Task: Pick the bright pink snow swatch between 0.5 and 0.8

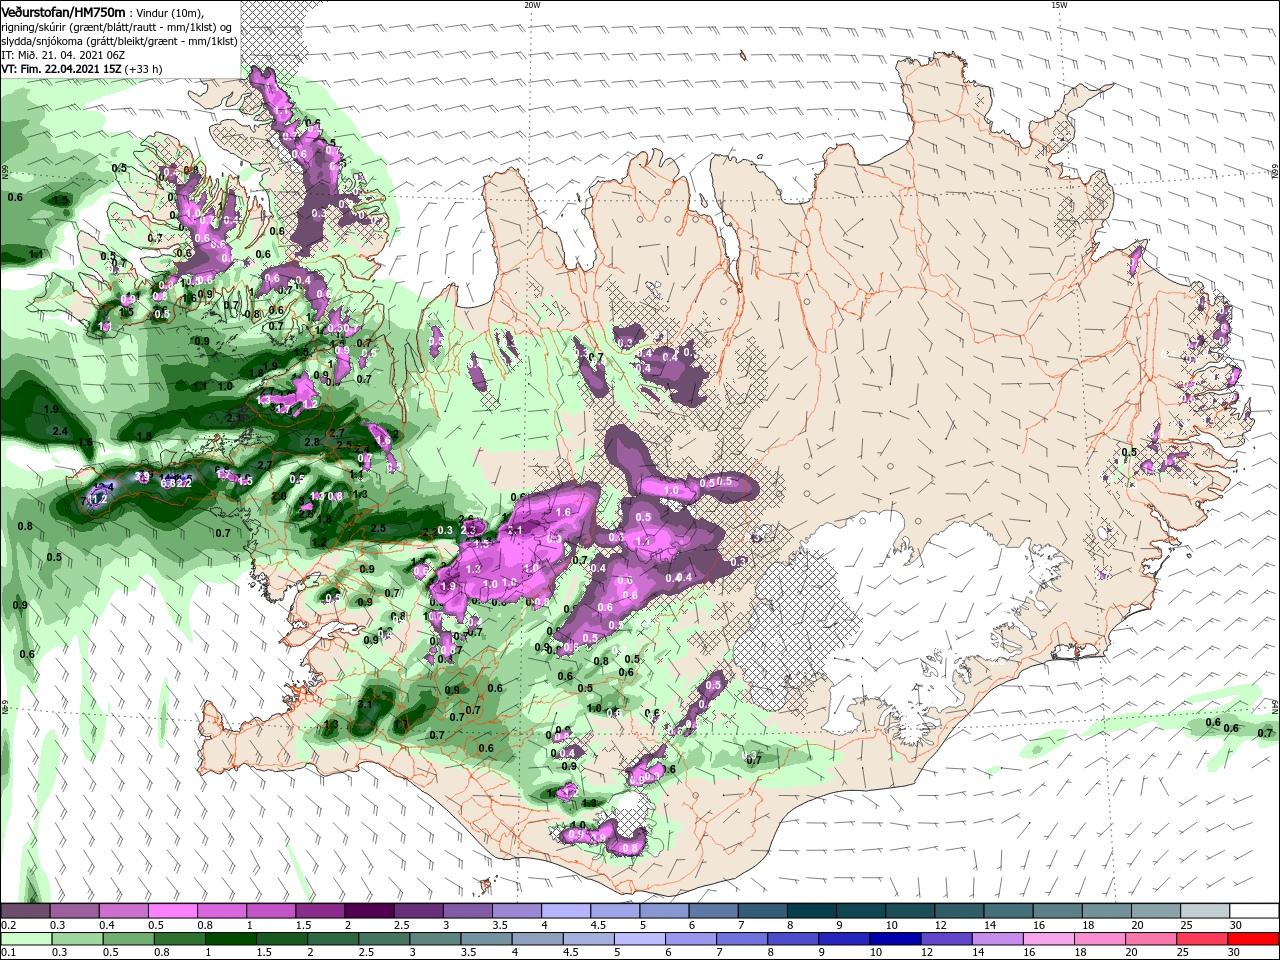Action: pyautogui.click(x=172, y=910)
